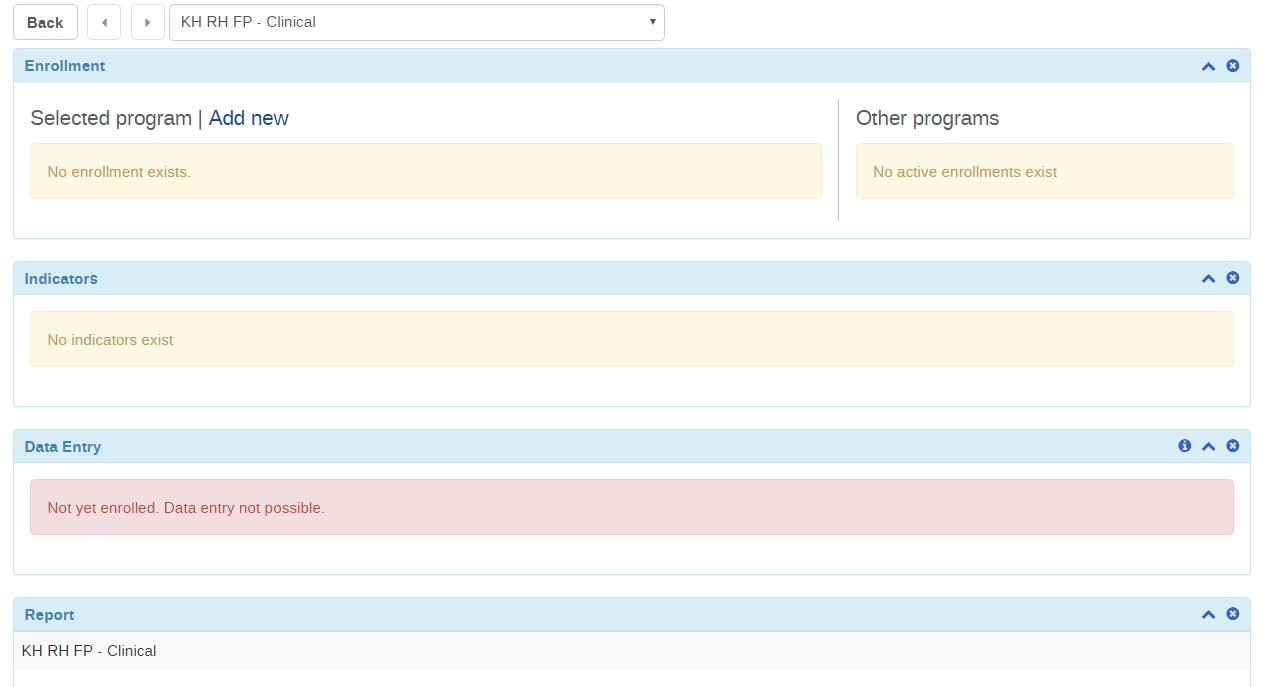Go to previous record with left arrow
Viewport: 1271px width, 687px height.
coord(104,23)
